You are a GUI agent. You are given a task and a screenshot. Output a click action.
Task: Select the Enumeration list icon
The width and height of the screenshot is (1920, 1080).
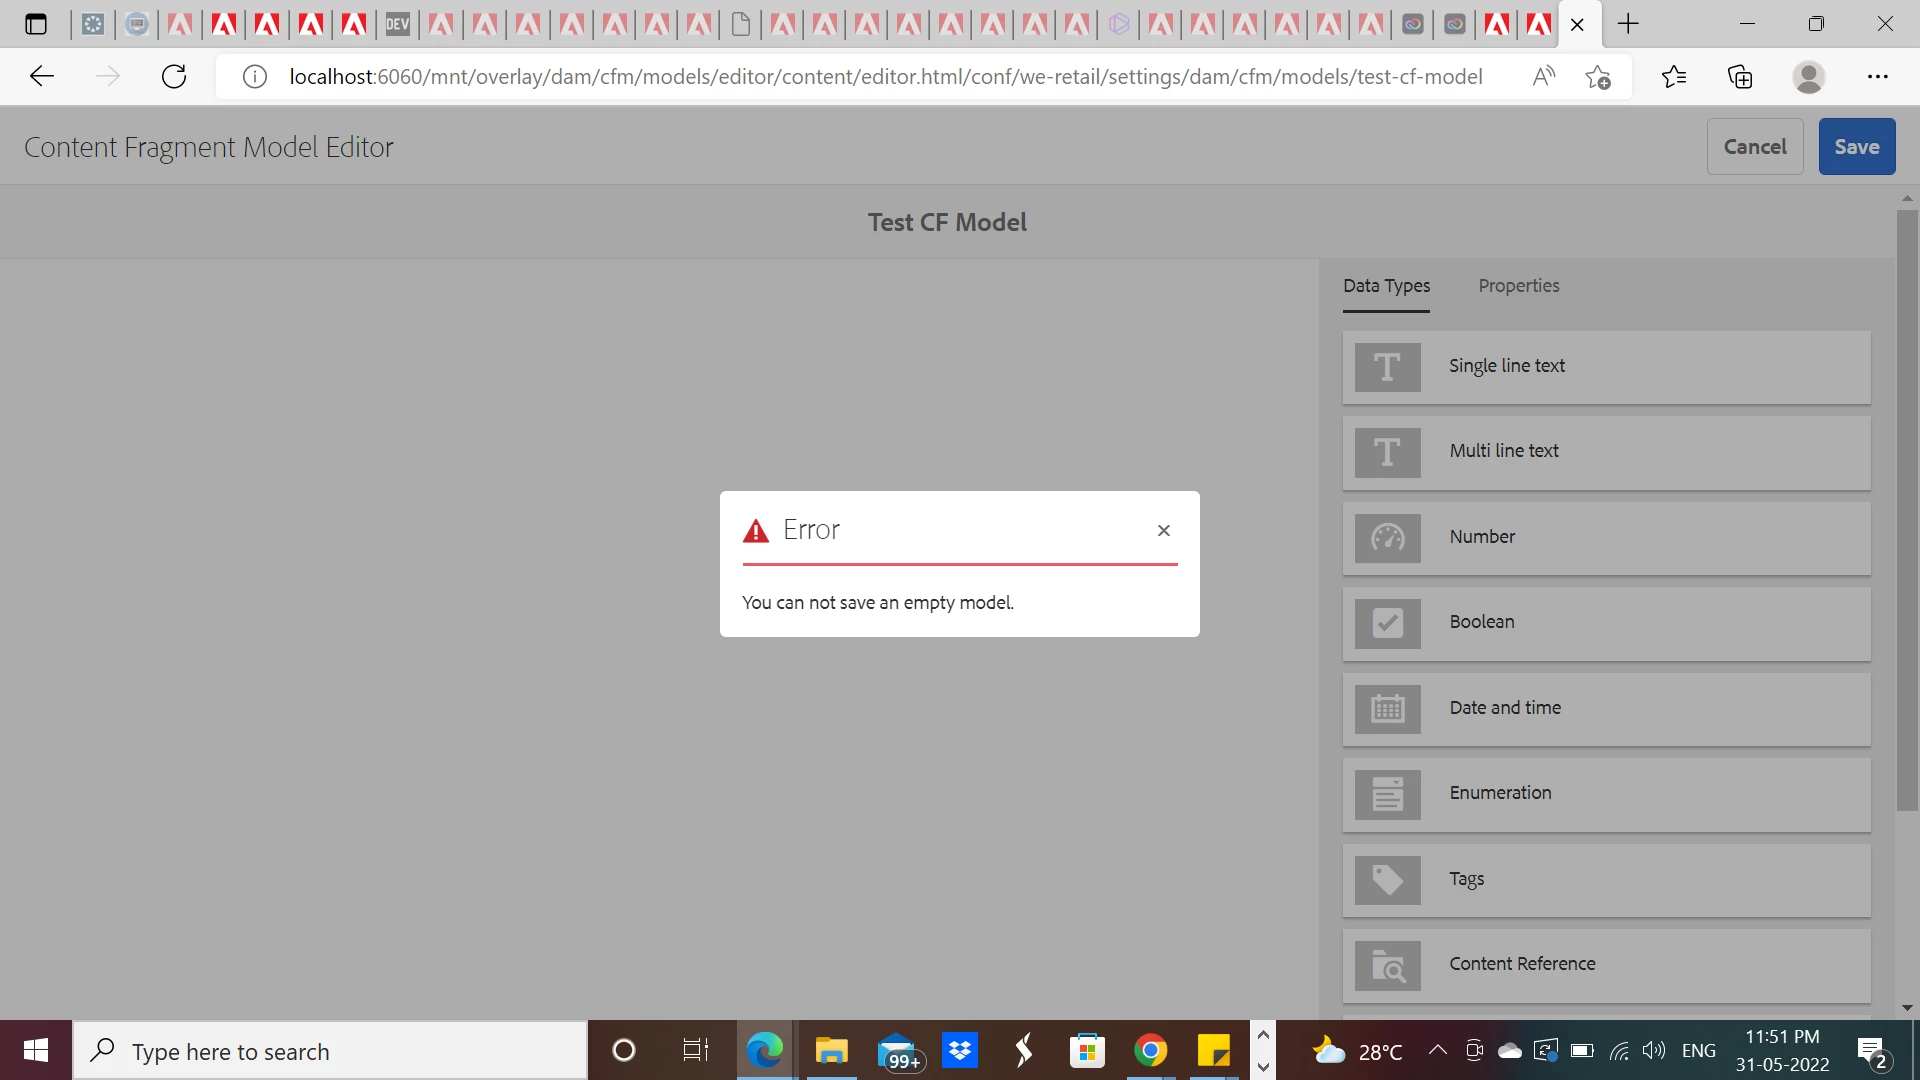click(x=1387, y=794)
